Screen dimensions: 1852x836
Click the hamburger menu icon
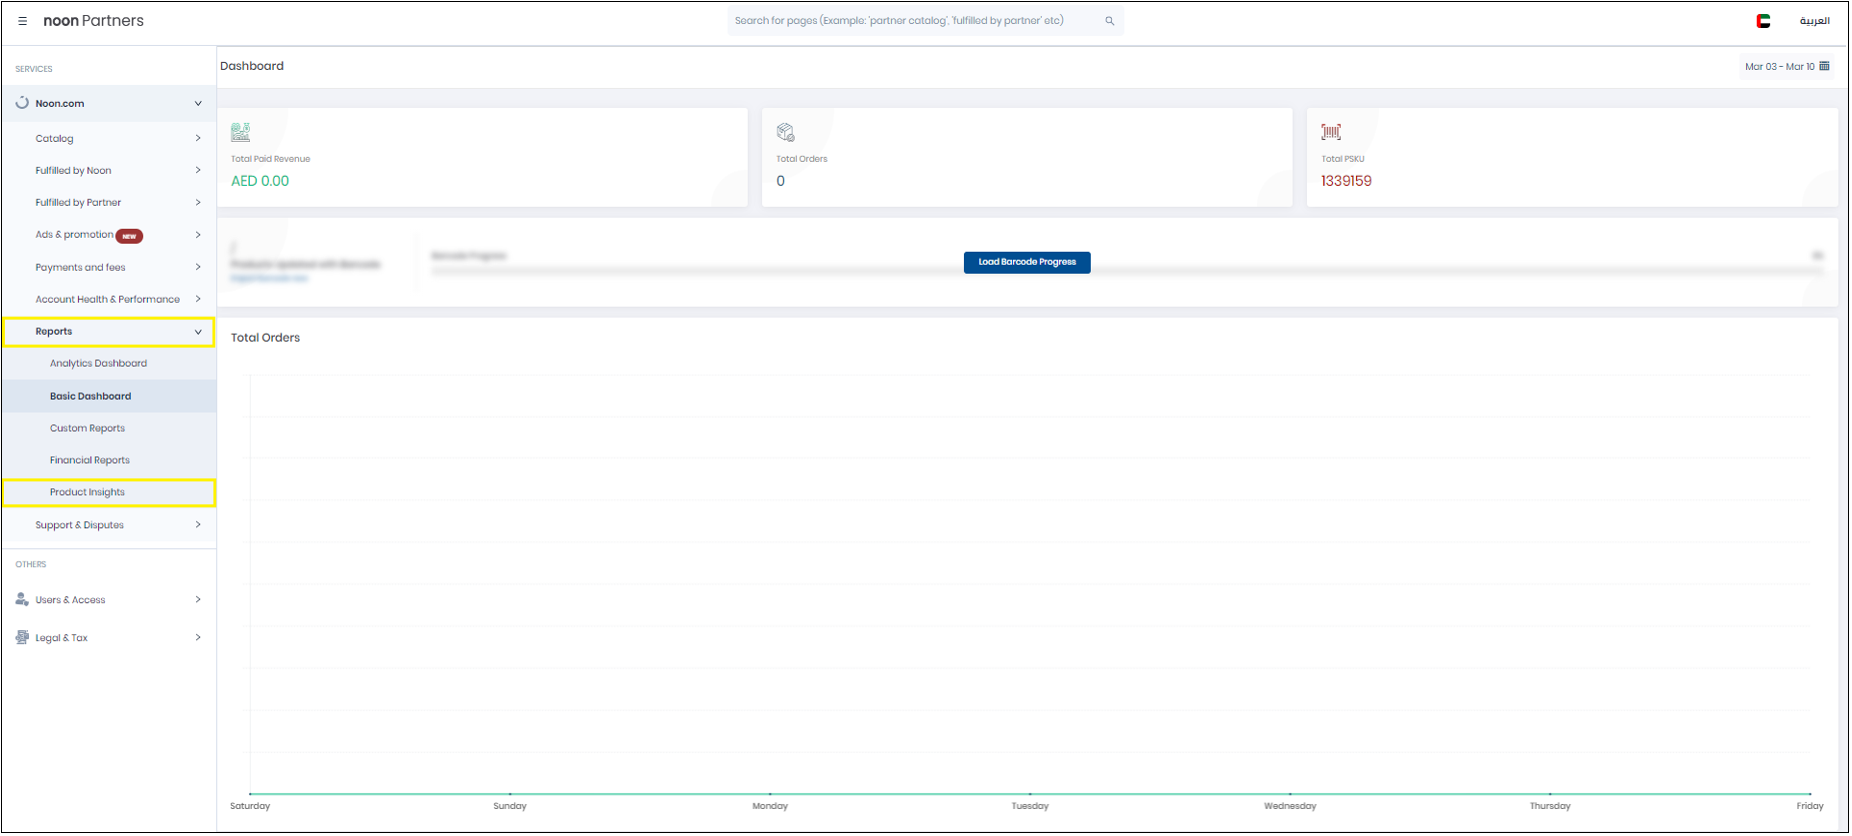tap(22, 21)
